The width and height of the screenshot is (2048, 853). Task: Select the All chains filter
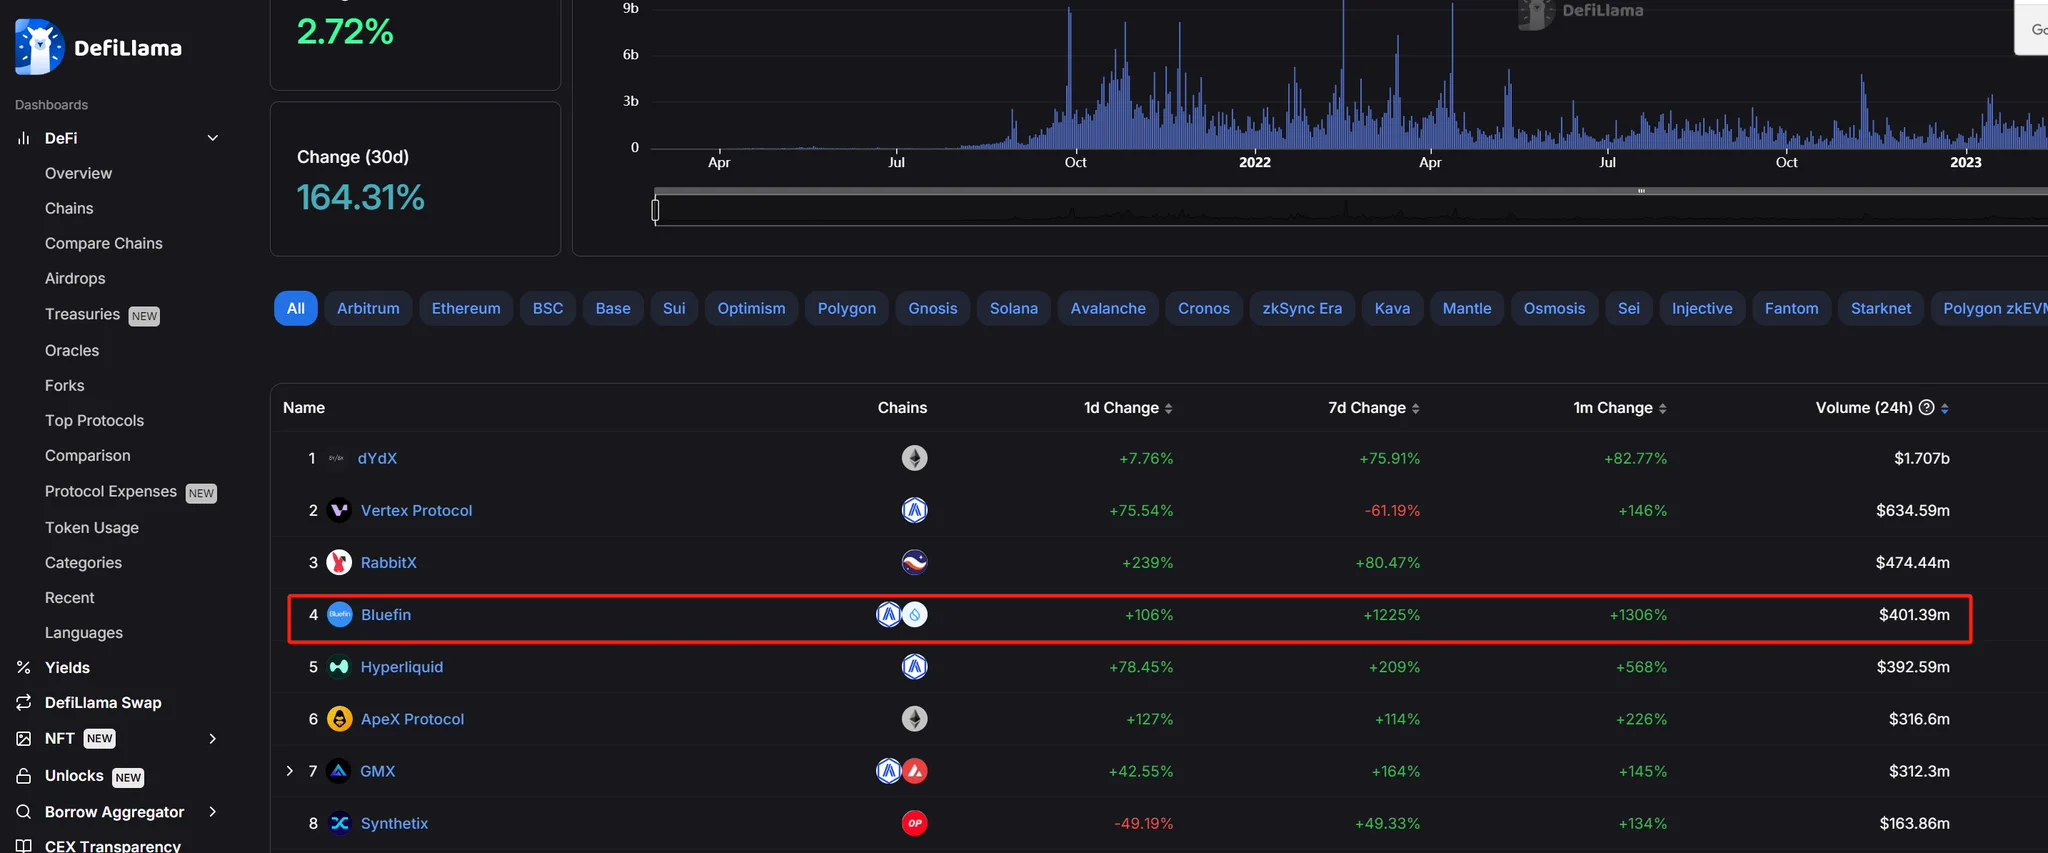point(296,308)
